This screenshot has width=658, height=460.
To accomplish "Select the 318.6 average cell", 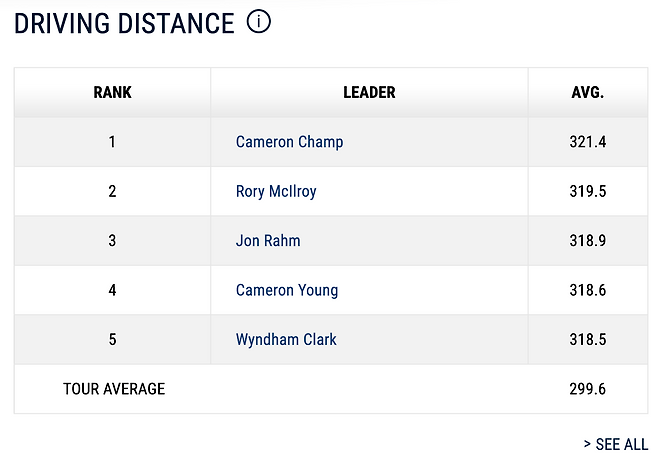I will [x=588, y=290].
